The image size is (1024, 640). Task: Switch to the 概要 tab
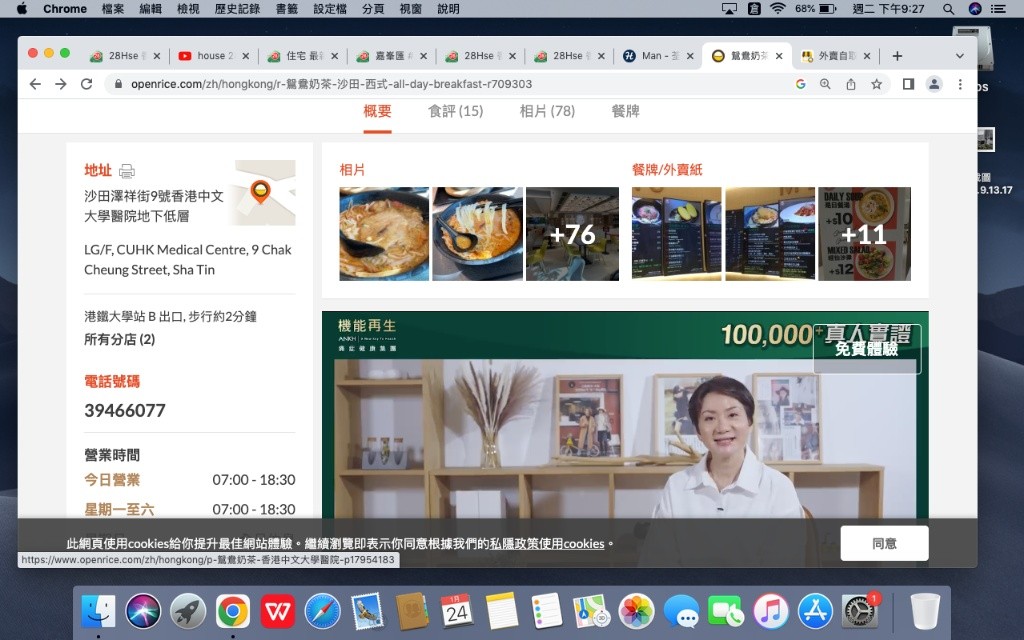pyautogui.click(x=377, y=111)
